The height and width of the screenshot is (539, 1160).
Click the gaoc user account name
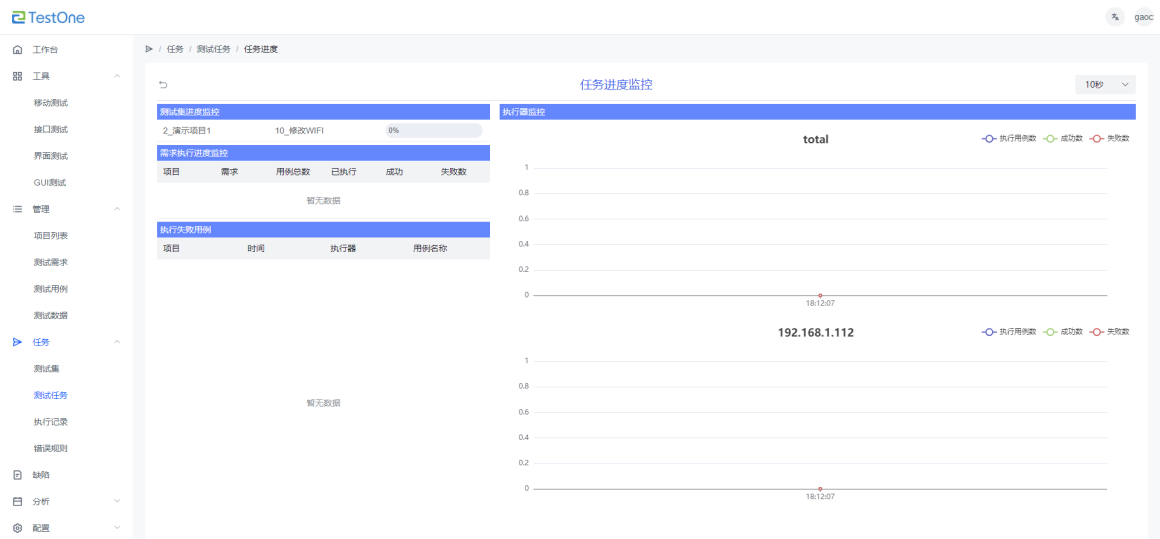click(x=1144, y=17)
